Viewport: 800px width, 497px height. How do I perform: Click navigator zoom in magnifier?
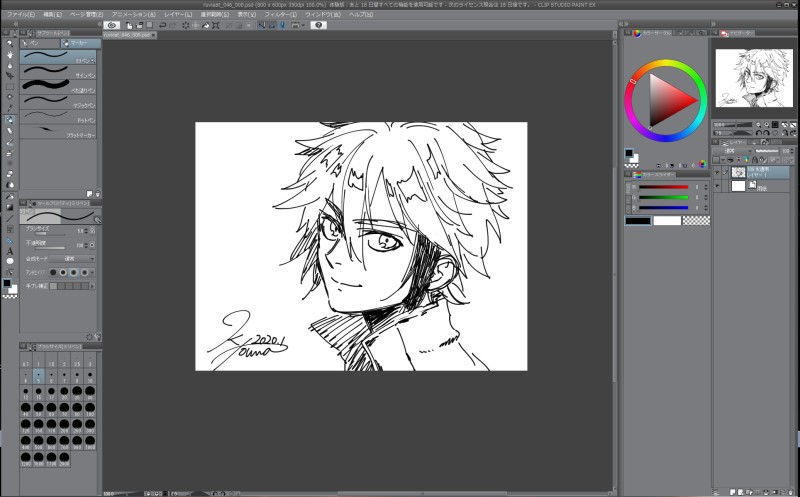pyautogui.click(x=767, y=125)
